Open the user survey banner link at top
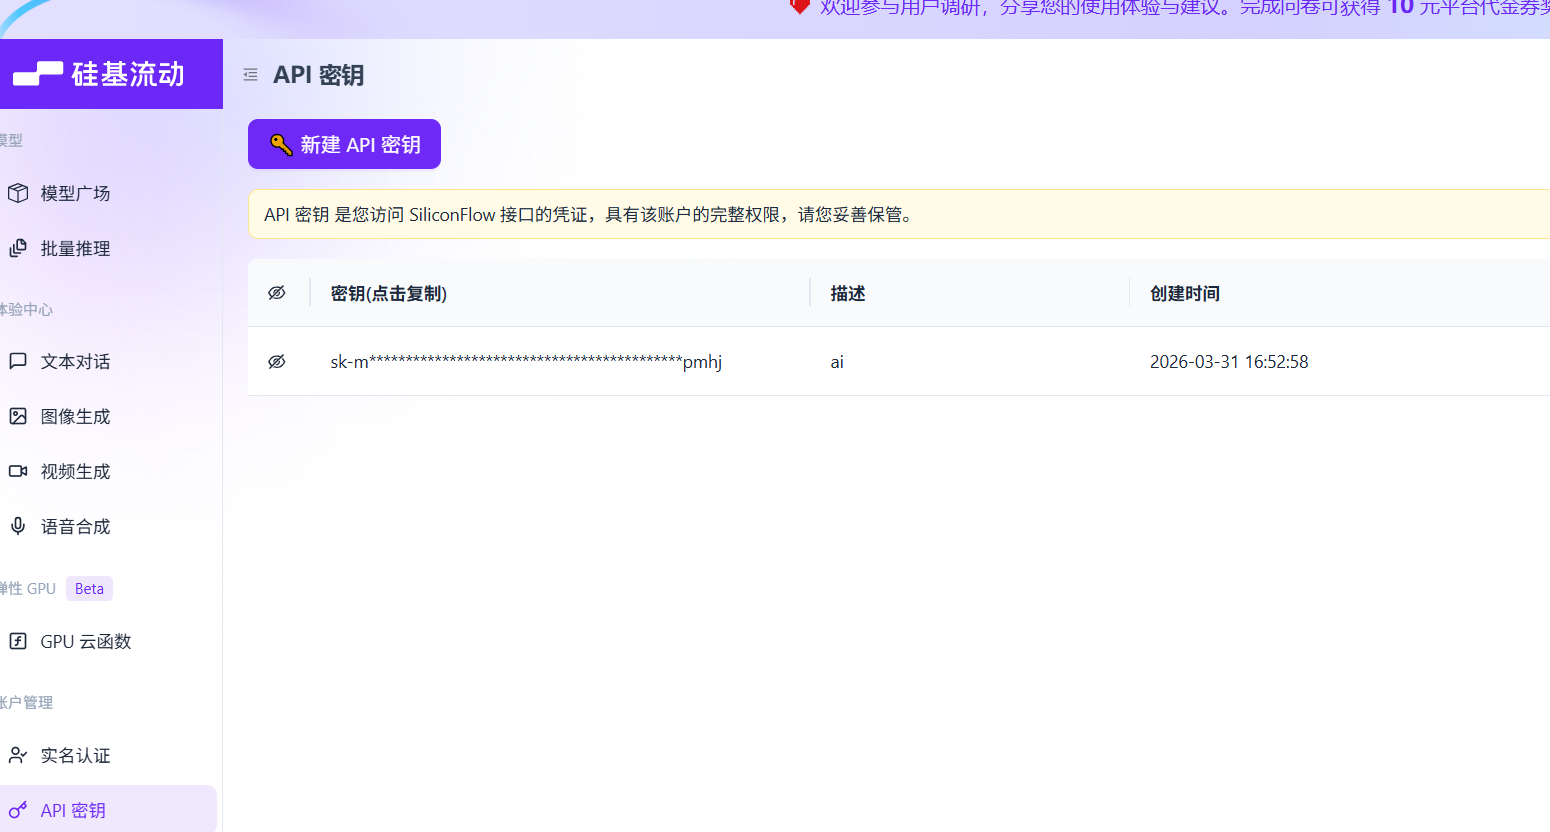Image resolution: width=1550 pixels, height=832 pixels. (x=1184, y=8)
